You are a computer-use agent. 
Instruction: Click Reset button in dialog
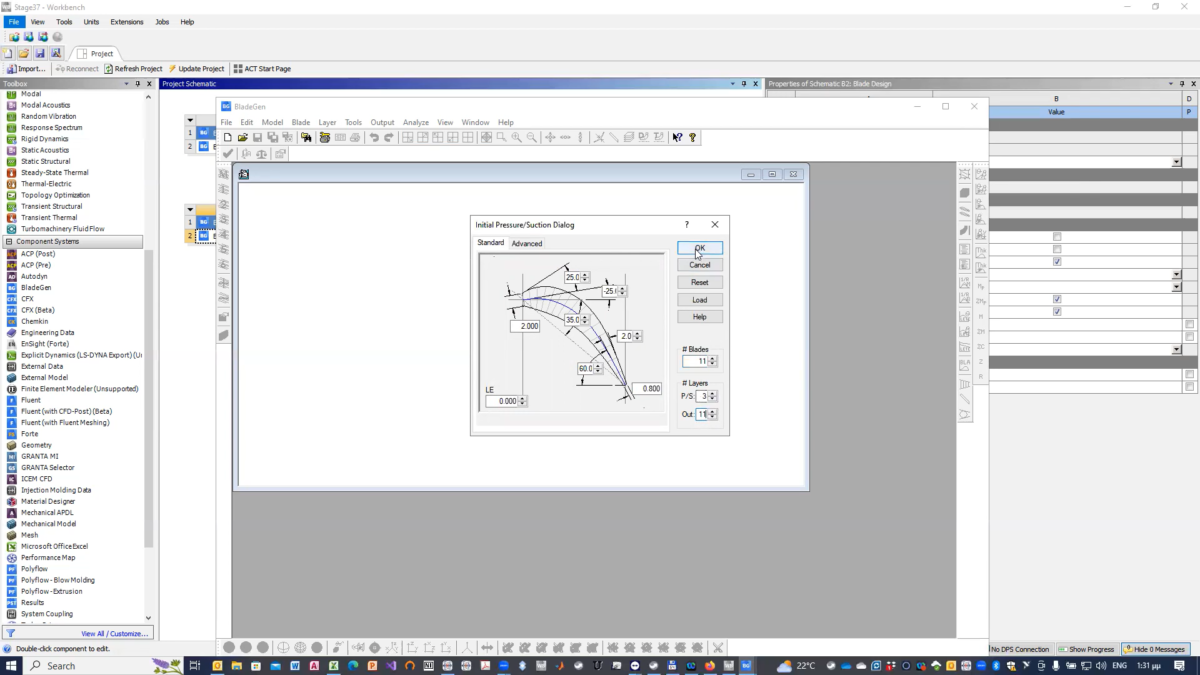(700, 283)
